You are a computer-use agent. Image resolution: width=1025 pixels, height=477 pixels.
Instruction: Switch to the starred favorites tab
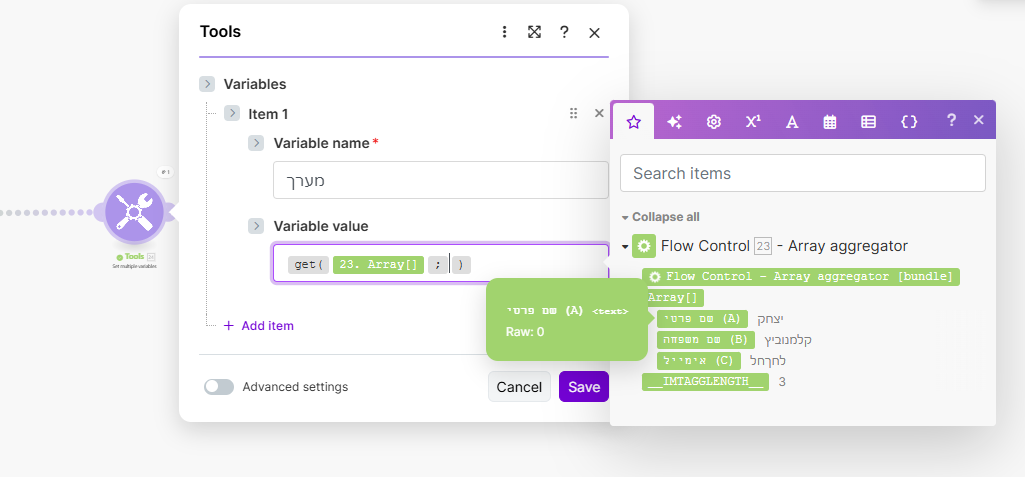[633, 121]
